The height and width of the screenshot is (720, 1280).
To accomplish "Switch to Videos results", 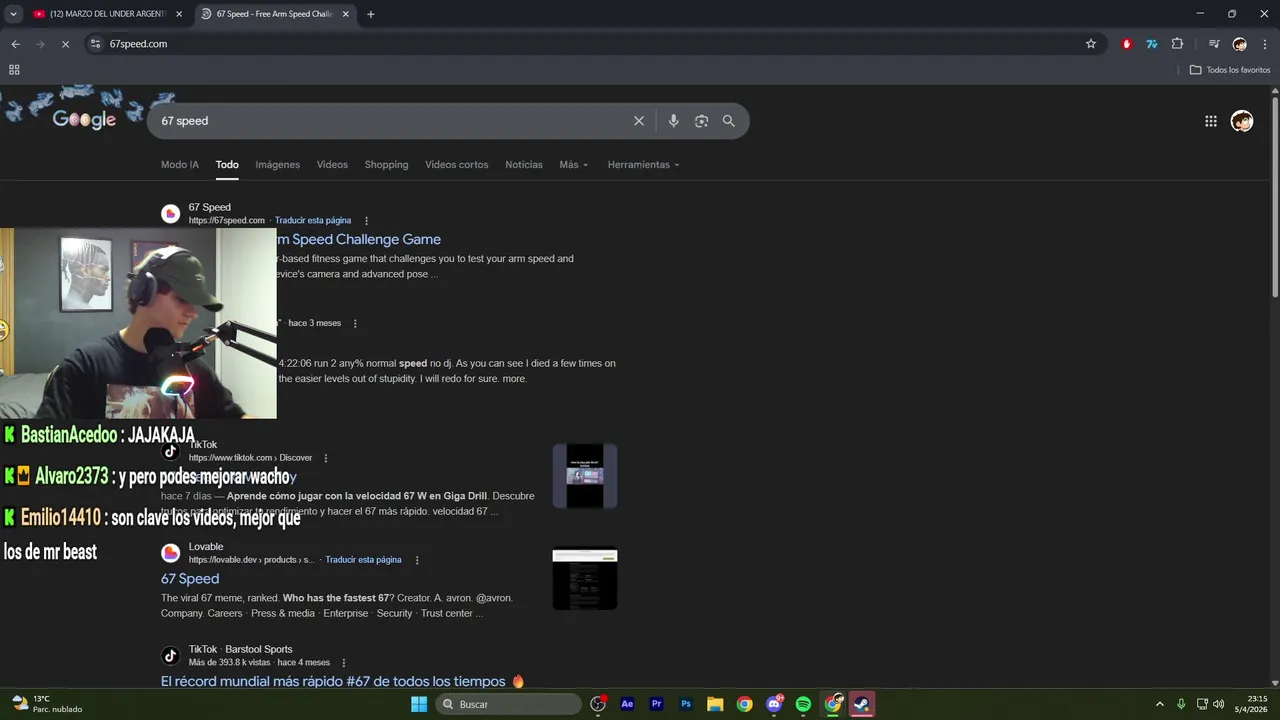I will pyautogui.click(x=332, y=165).
